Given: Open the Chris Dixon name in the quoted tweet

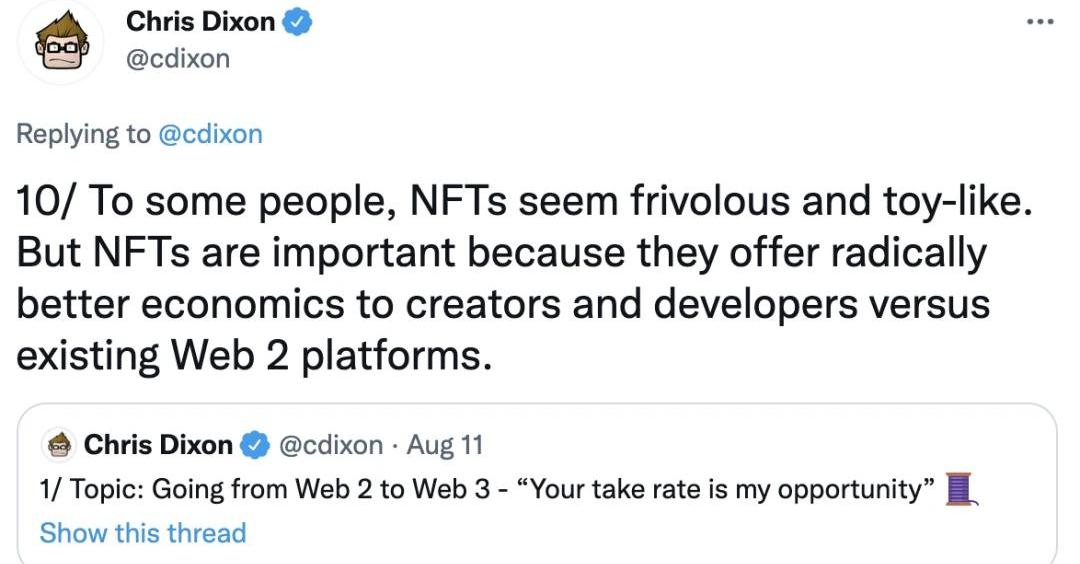Looking at the screenshot, I should (158, 445).
